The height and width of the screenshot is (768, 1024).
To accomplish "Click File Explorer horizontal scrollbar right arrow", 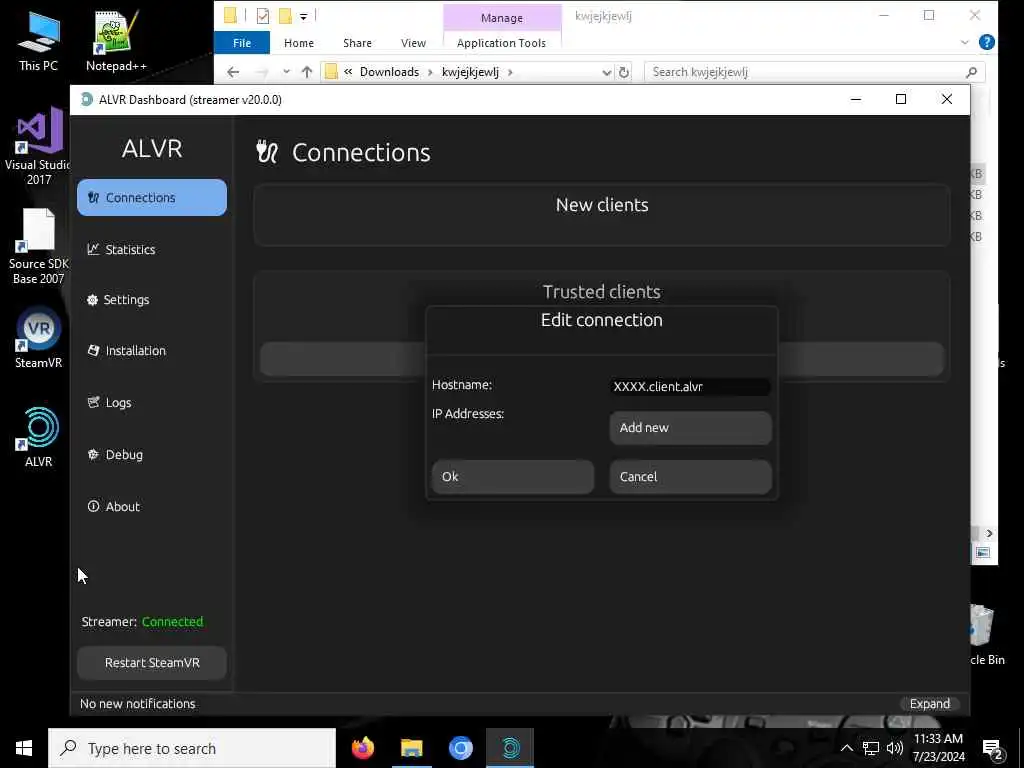I will click(x=989, y=533).
